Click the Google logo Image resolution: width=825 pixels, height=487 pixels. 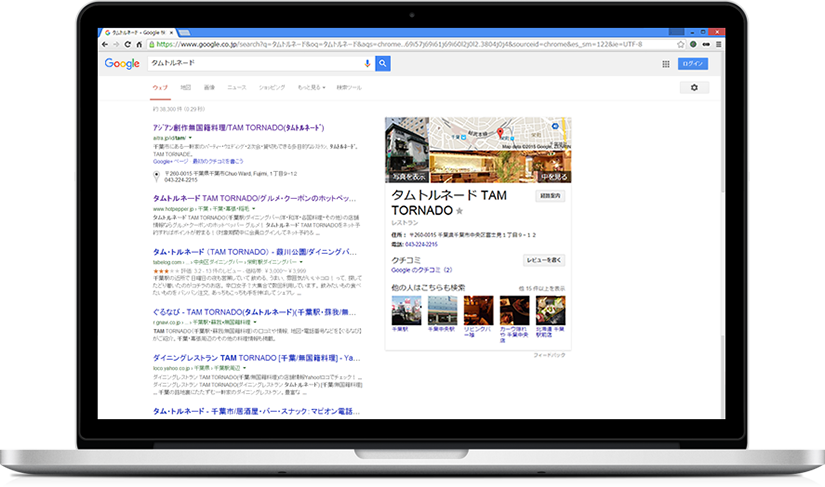pyautogui.click(x=122, y=64)
